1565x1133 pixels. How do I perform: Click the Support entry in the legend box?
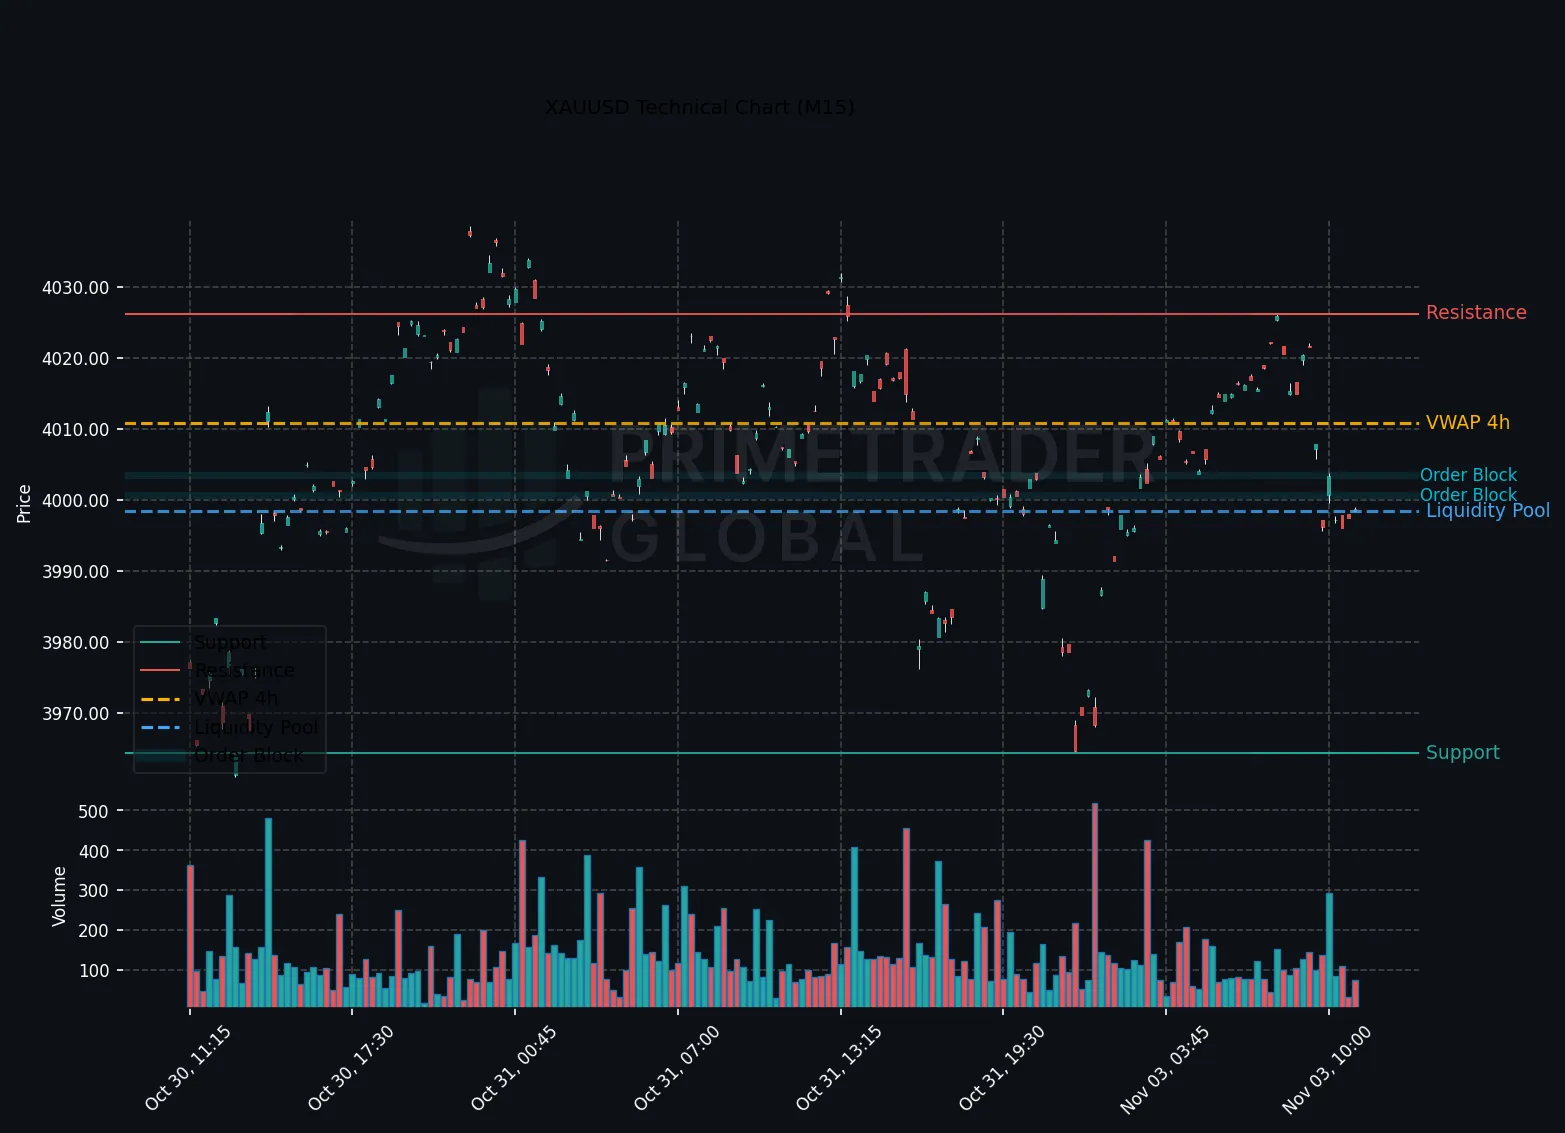point(230,643)
